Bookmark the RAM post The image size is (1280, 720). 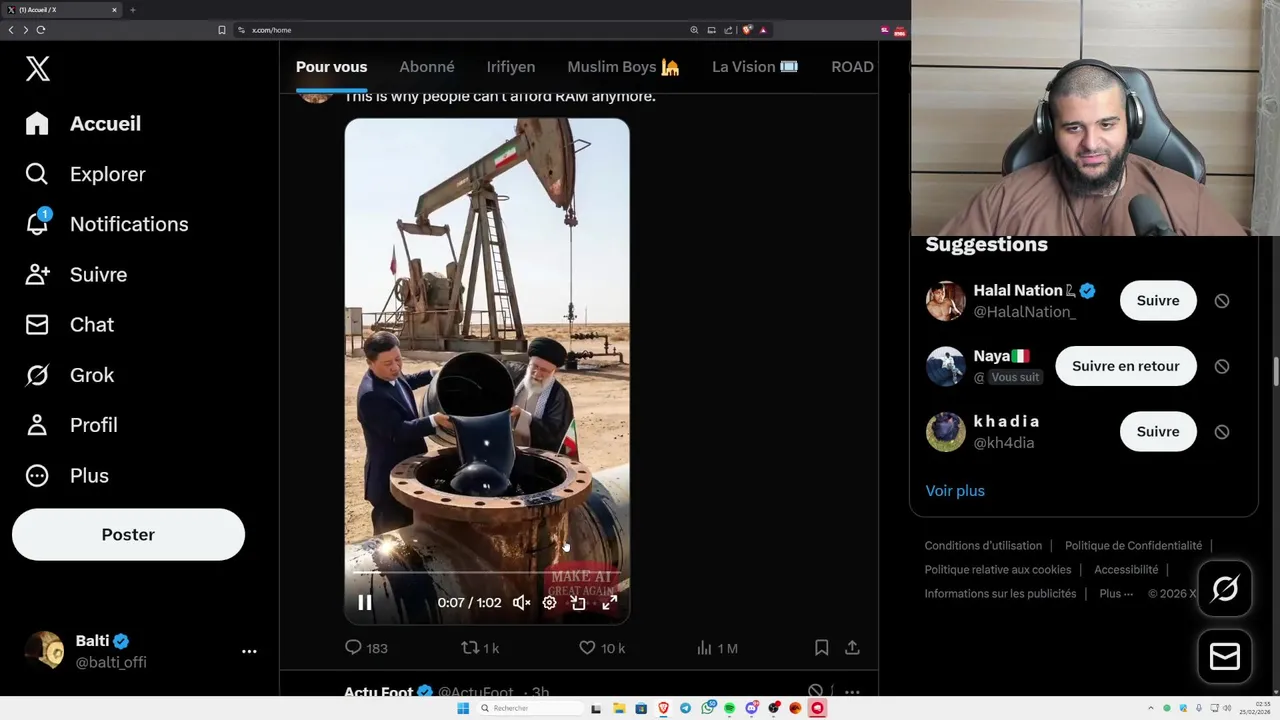pyautogui.click(x=821, y=648)
